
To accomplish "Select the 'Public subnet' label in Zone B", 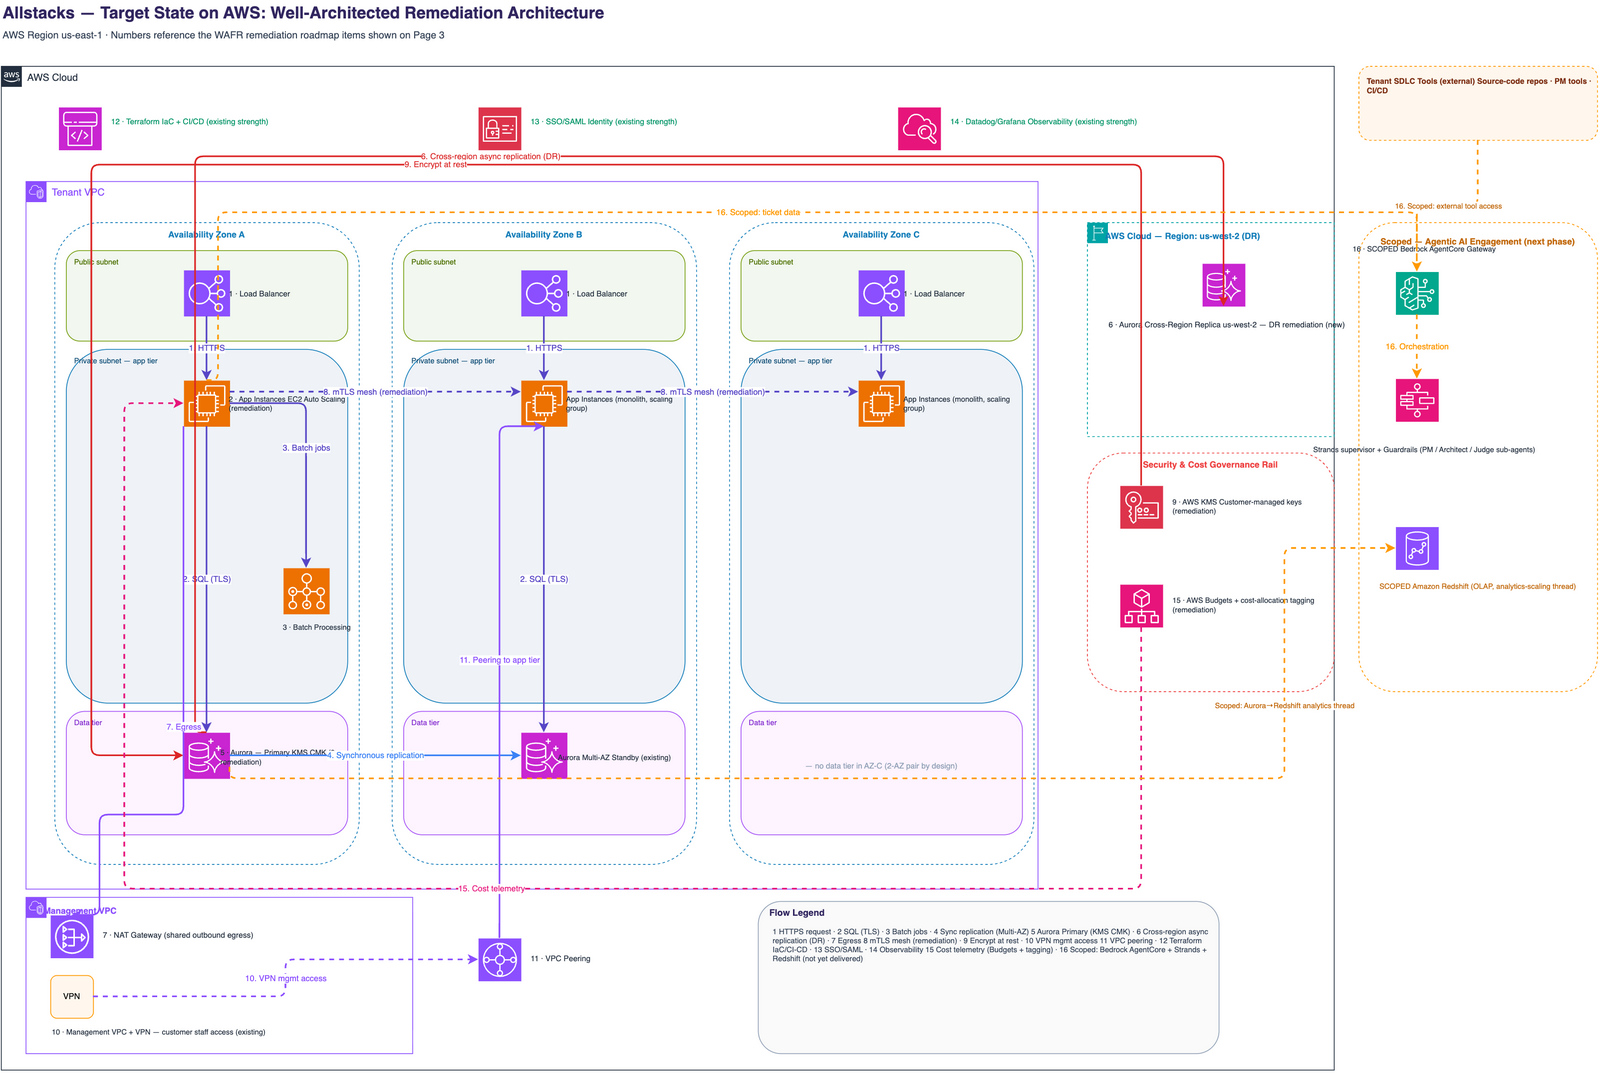I will tap(433, 262).
